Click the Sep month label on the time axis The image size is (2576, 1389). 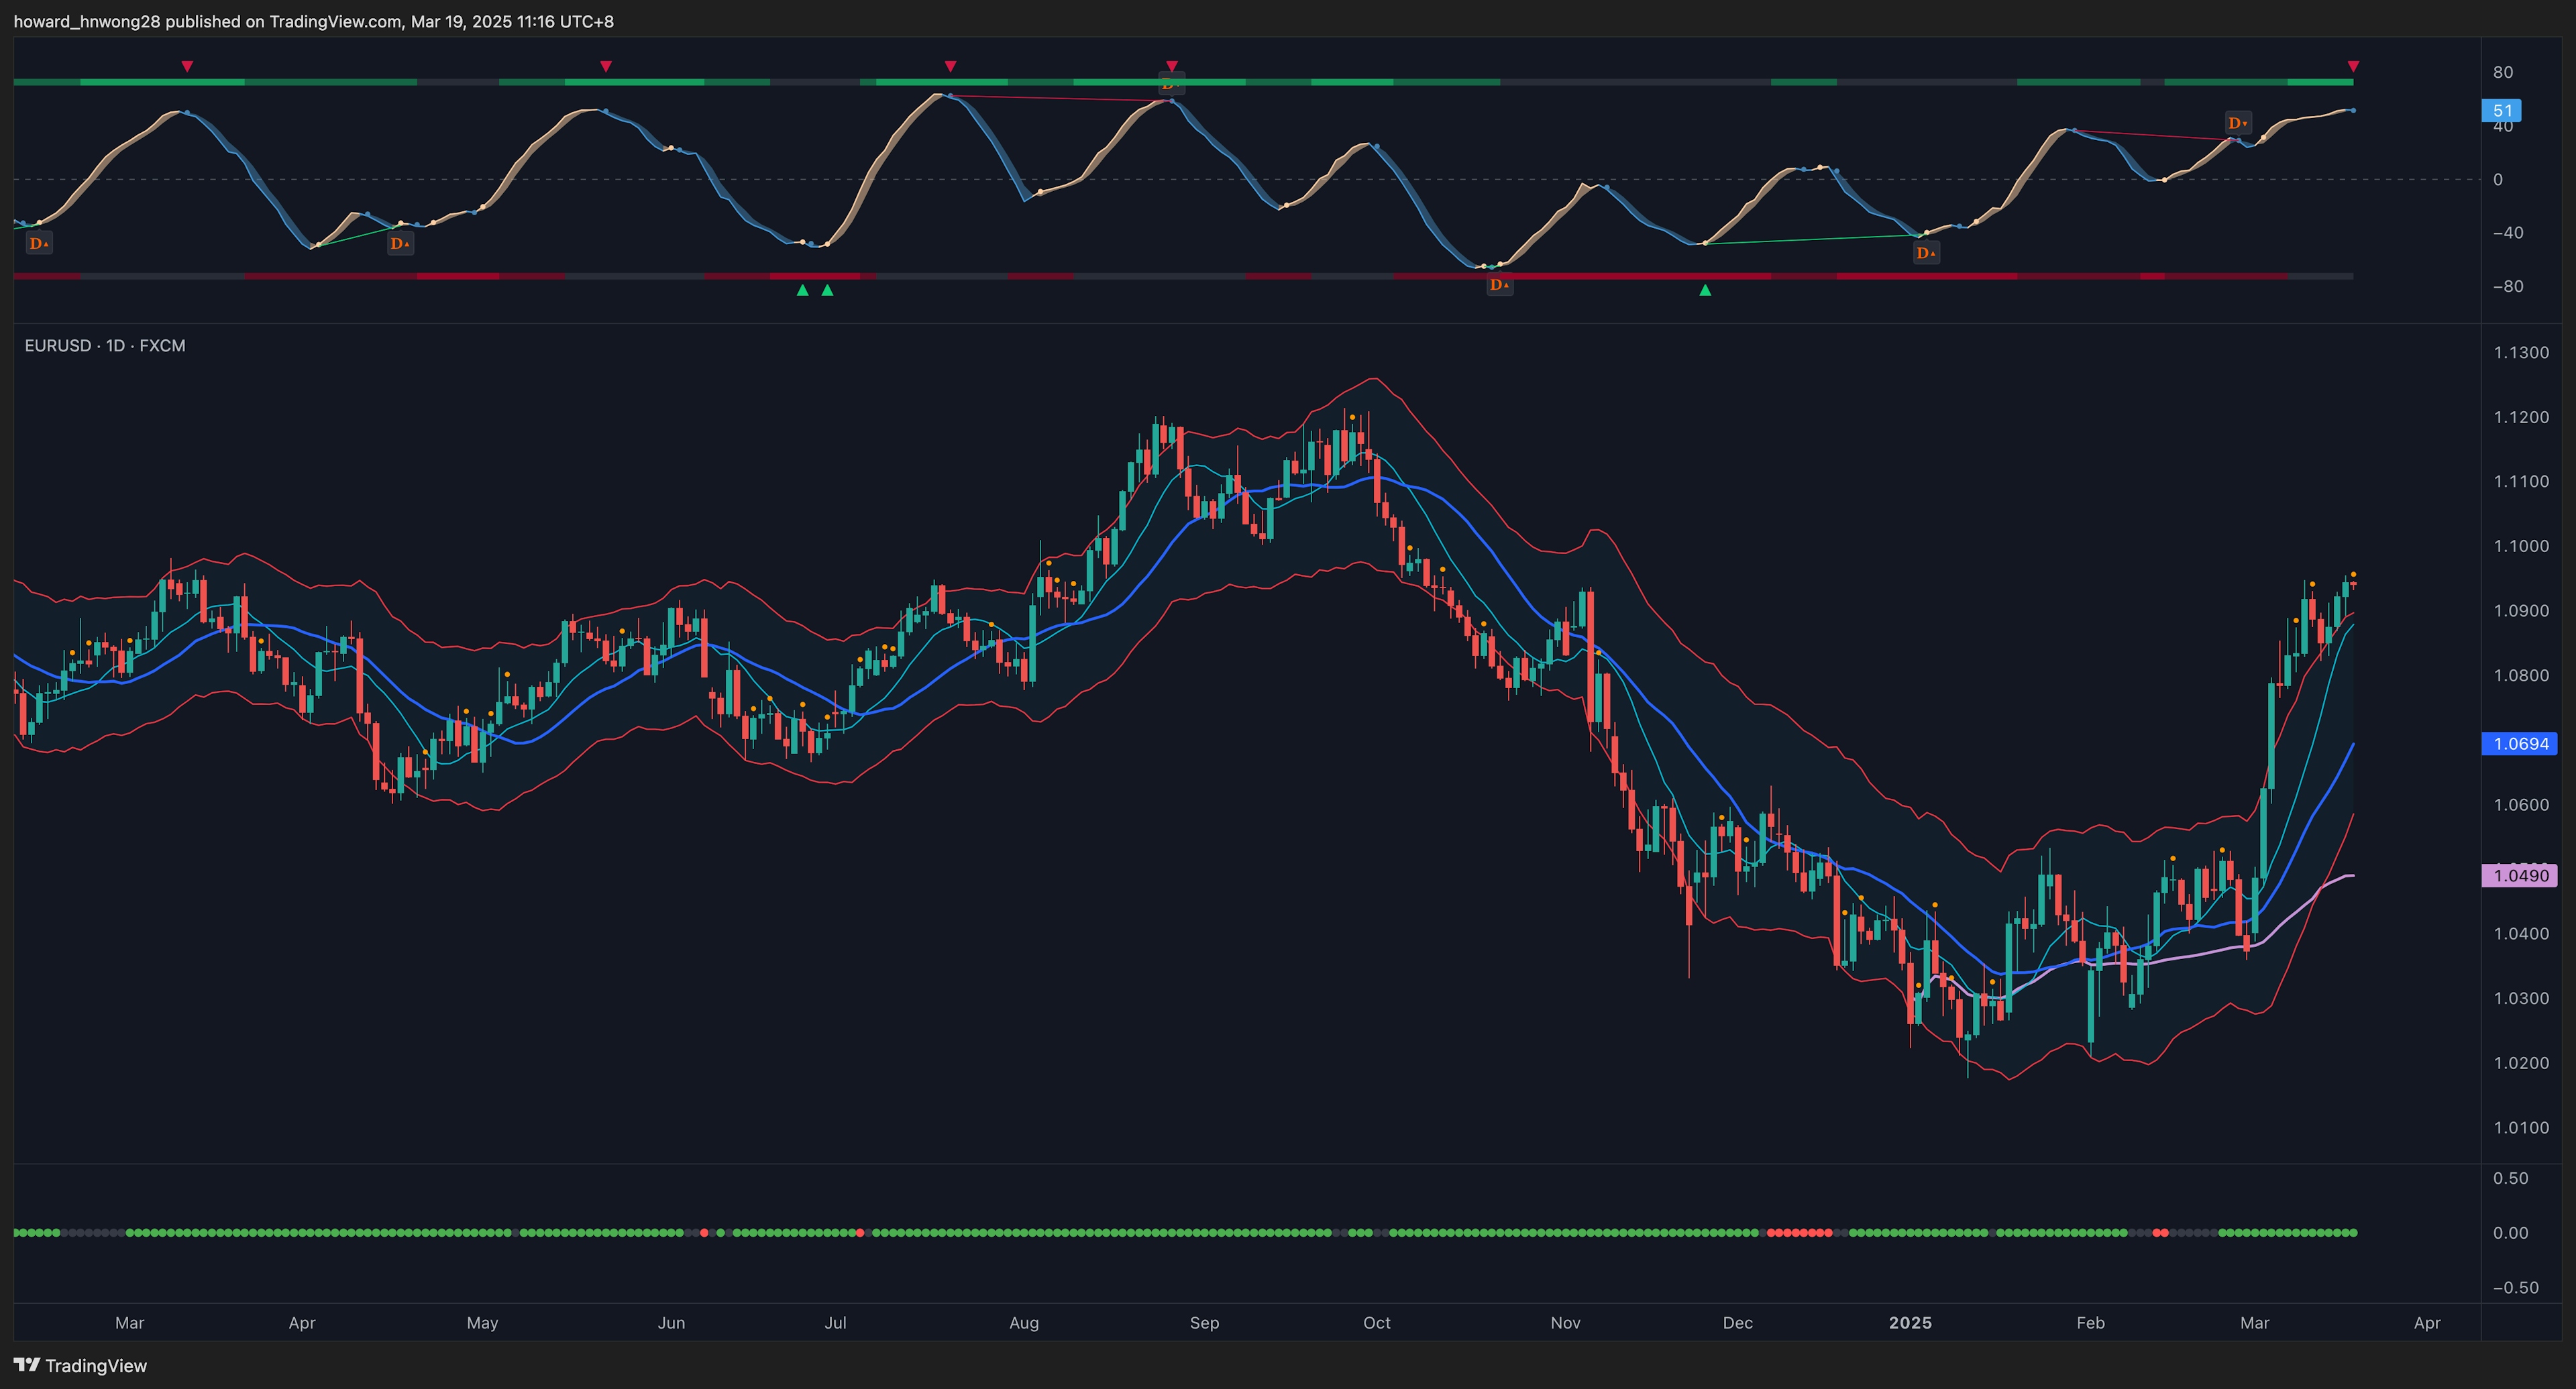click(x=1204, y=1322)
